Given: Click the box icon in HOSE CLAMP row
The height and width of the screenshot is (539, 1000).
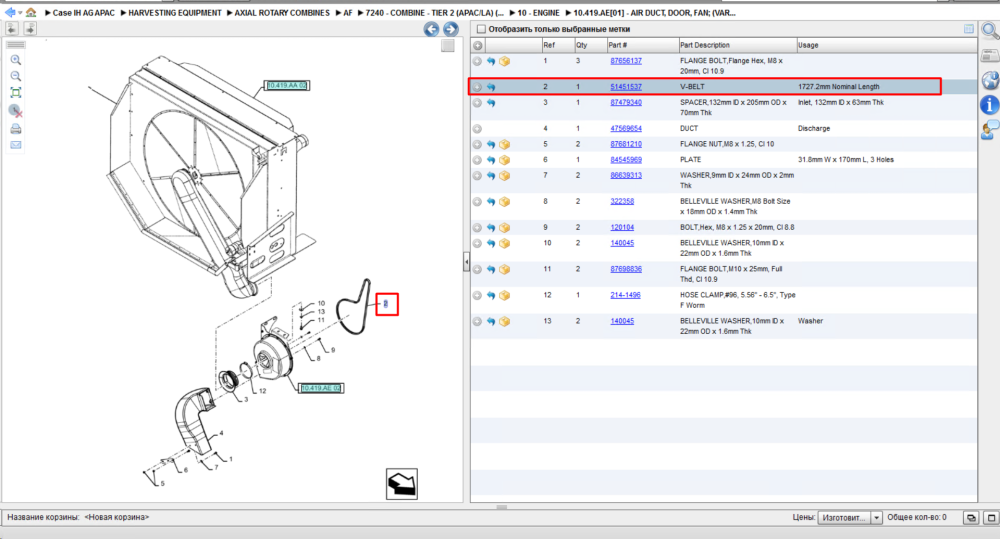Looking at the screenshot, I should click(504, 295).
